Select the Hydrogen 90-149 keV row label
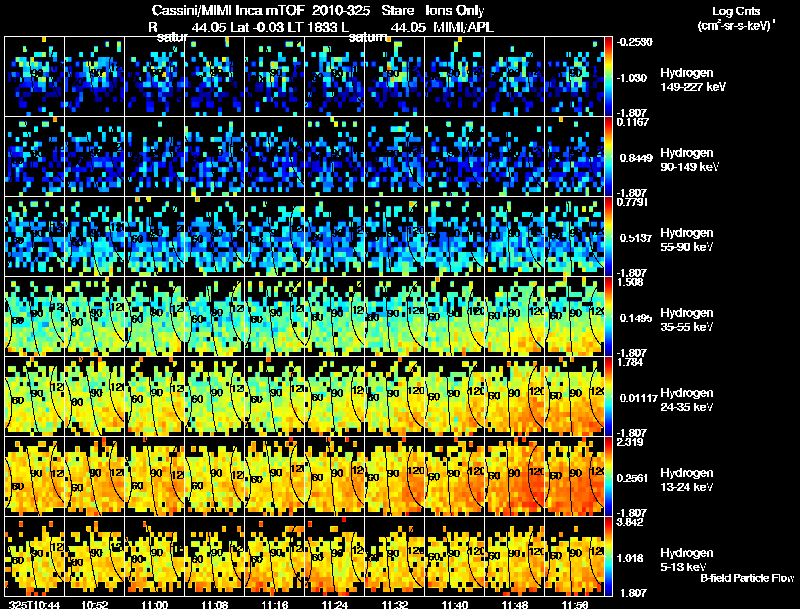This screenshot has height=609, width=800. [x=689, y=160]
